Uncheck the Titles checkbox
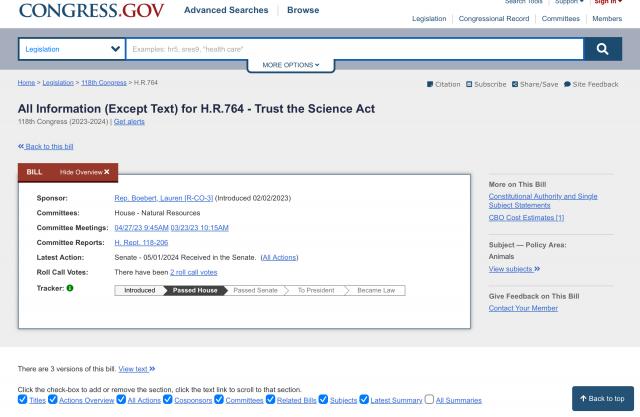The width and height of the screenshot is (640, 417). point(24,400)
